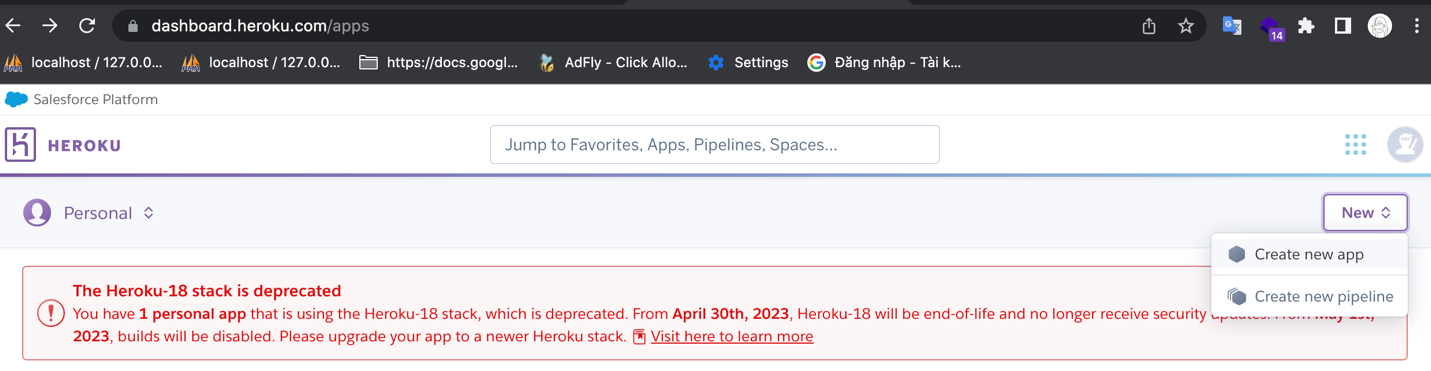Select Create new pipeline
This screenshot has height=371, width=1431.
(x=1309, y=296)
